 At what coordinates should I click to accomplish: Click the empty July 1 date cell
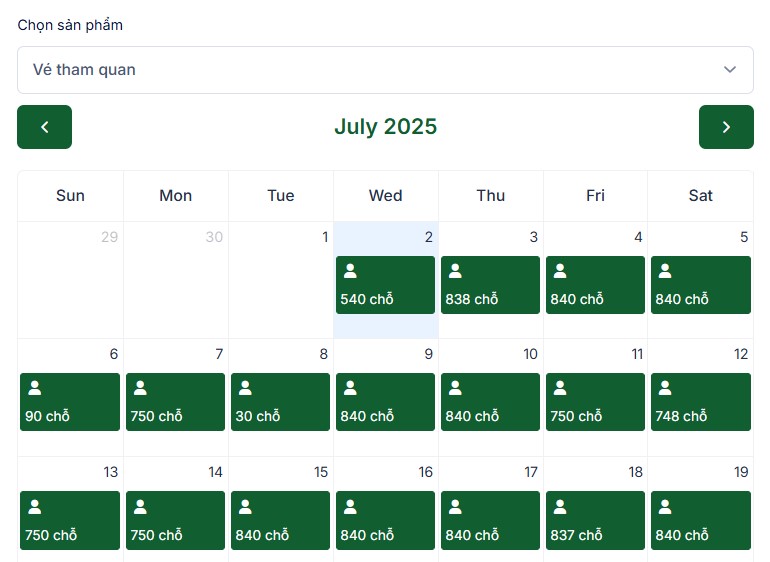pyautogui.click(x=281, y=280)
